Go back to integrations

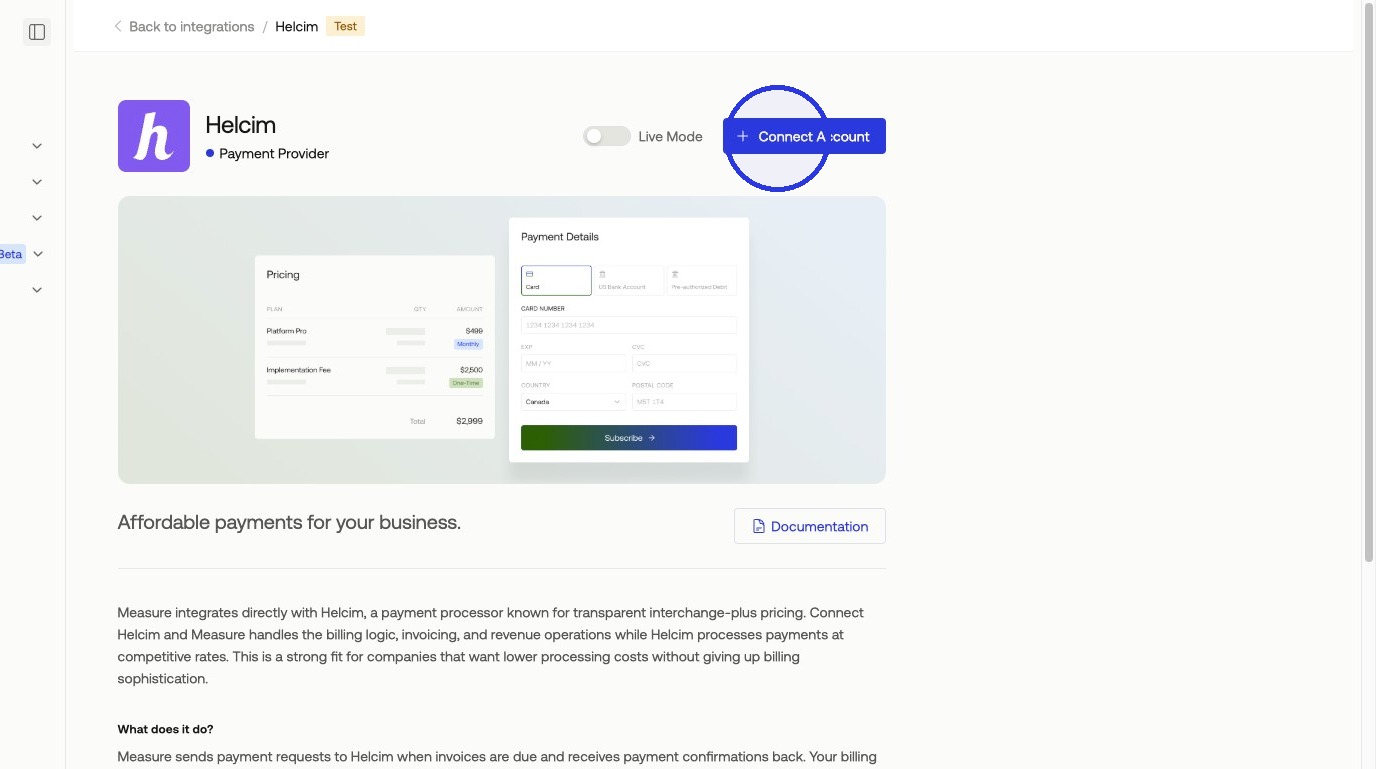point(184,27)
